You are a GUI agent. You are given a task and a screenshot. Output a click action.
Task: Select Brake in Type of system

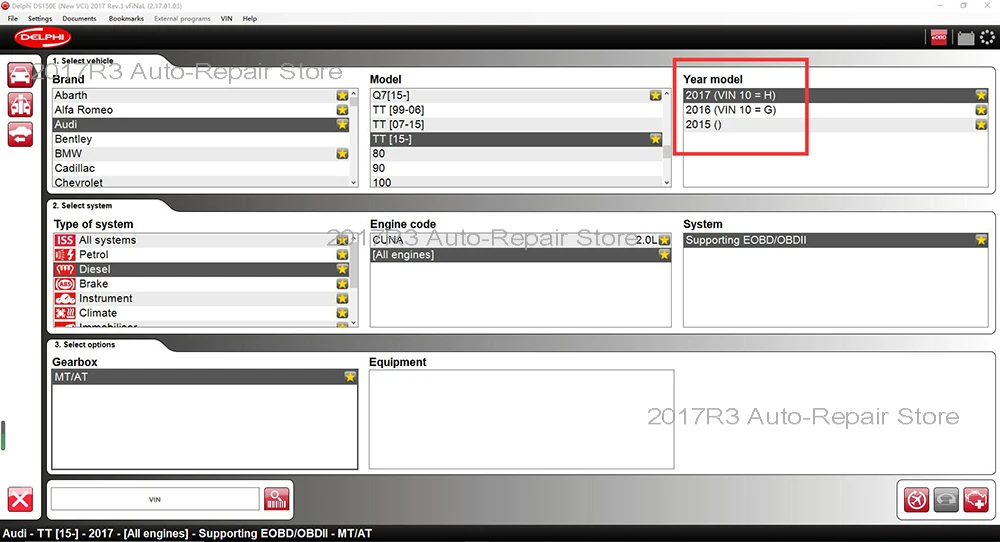point(202,284)
